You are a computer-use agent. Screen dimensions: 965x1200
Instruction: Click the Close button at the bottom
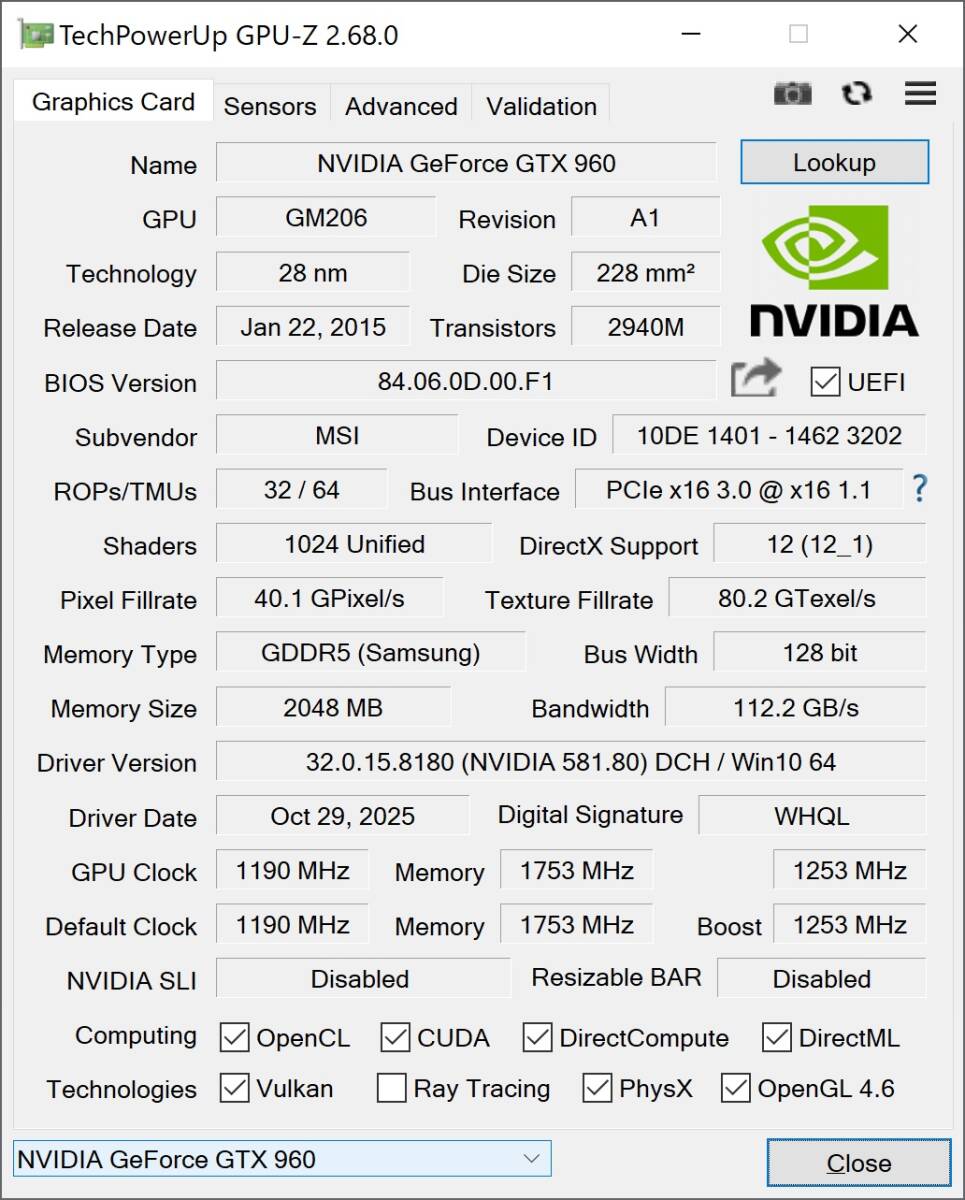point(858,1163)
